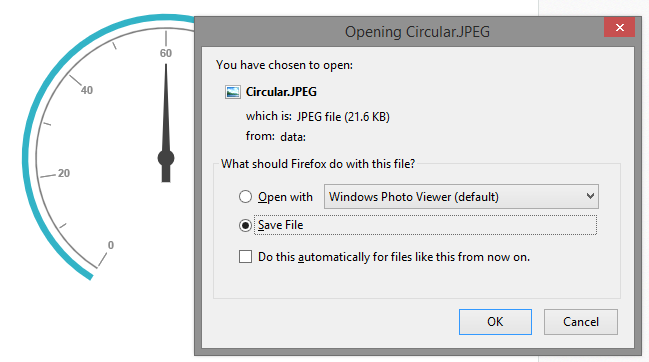Enable Do this automatically checkbox
The width and height of the screenshot is (649, 362).
pos(245,257)
